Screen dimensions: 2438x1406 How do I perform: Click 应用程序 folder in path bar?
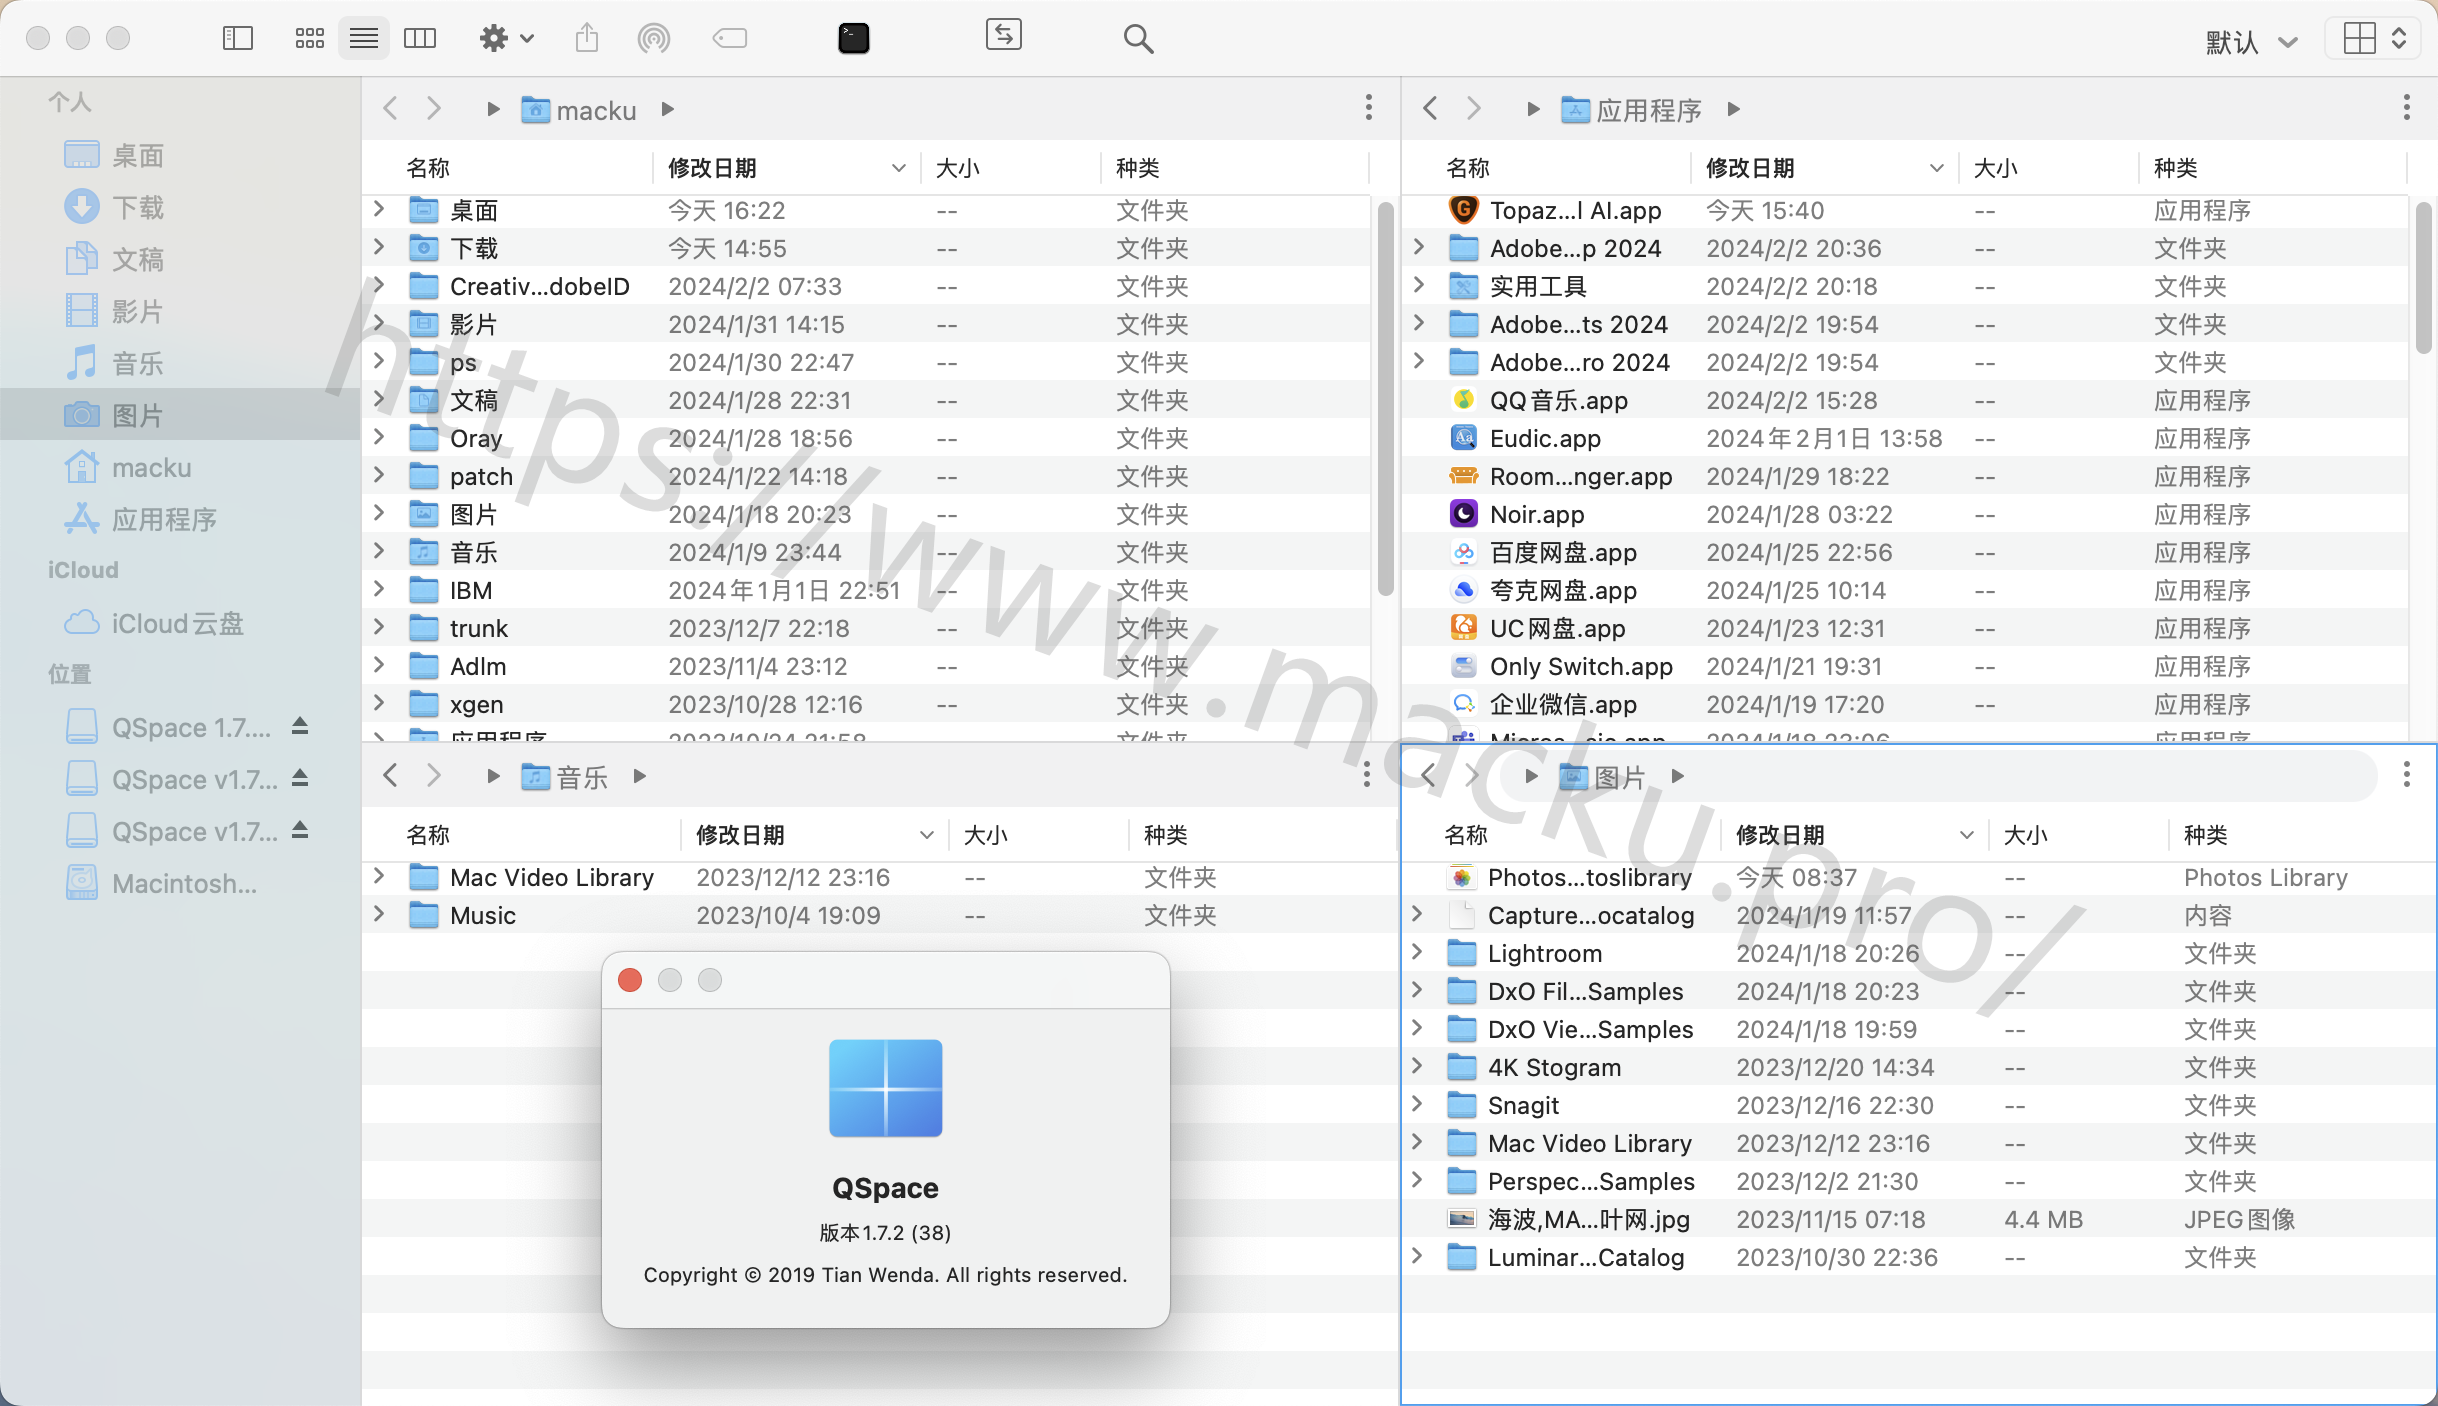coord(1631,110)
